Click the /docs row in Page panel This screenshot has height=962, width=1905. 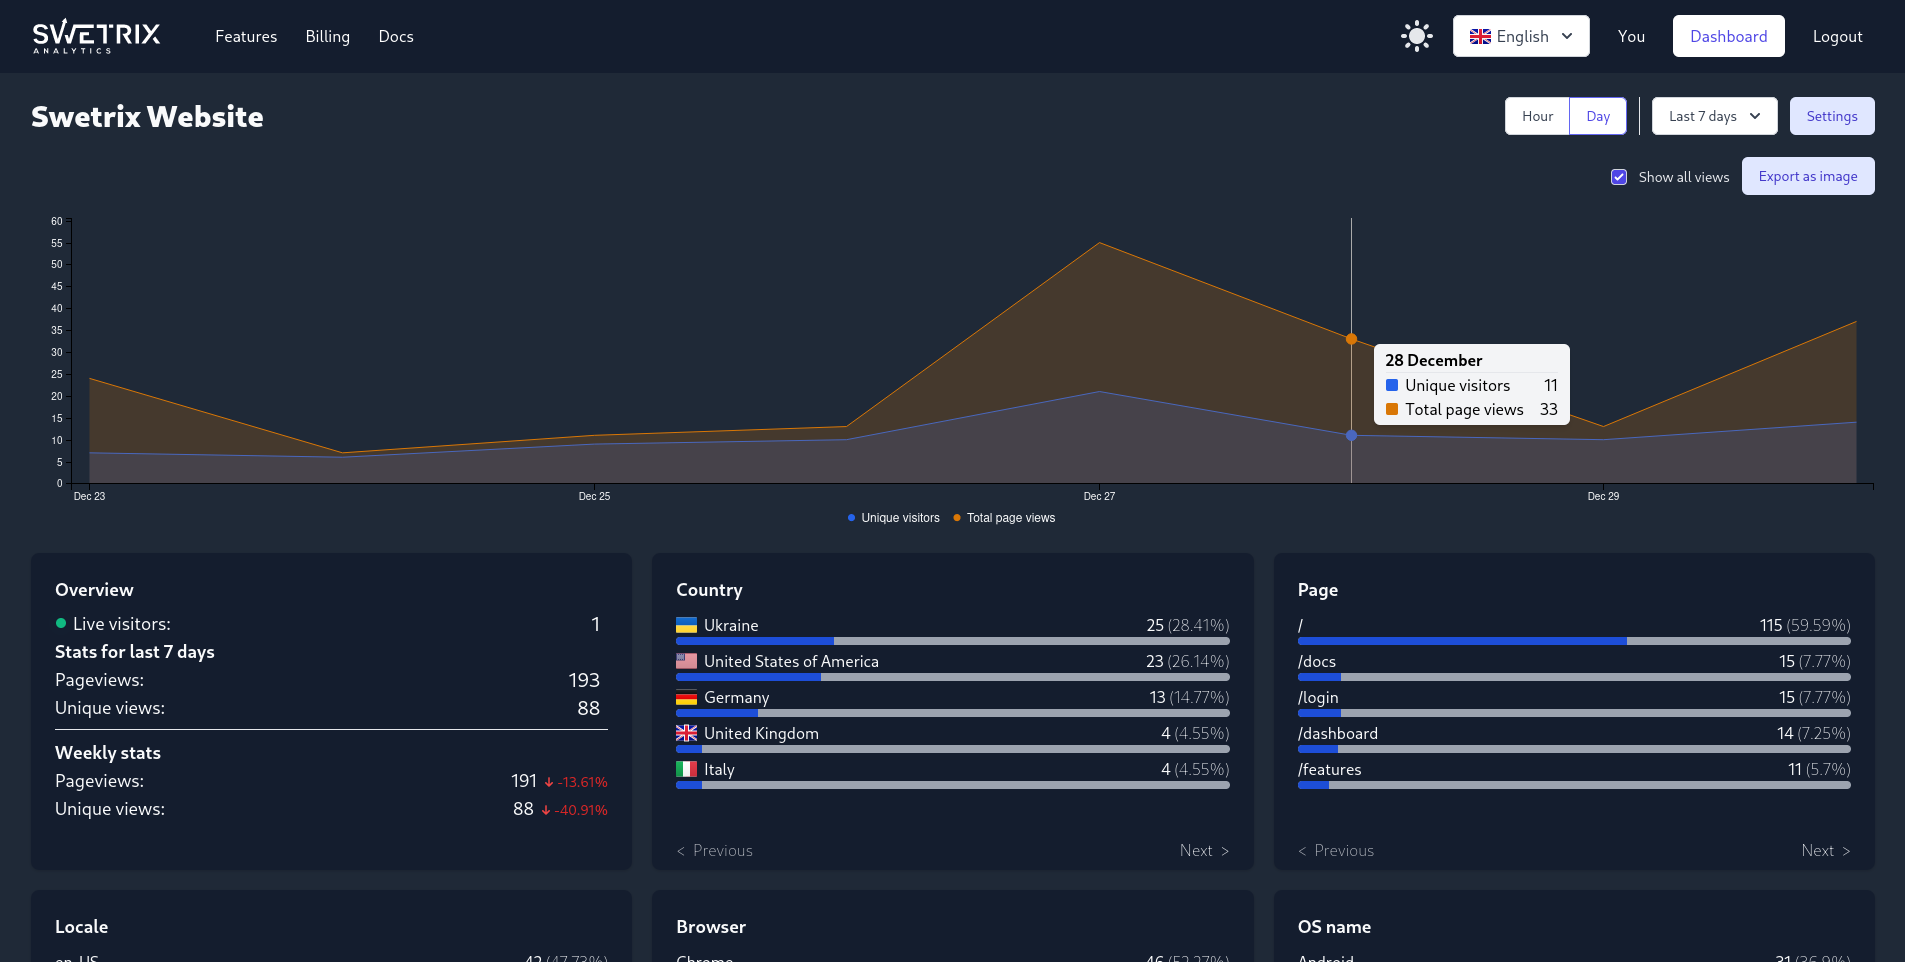pos(1573,662)
